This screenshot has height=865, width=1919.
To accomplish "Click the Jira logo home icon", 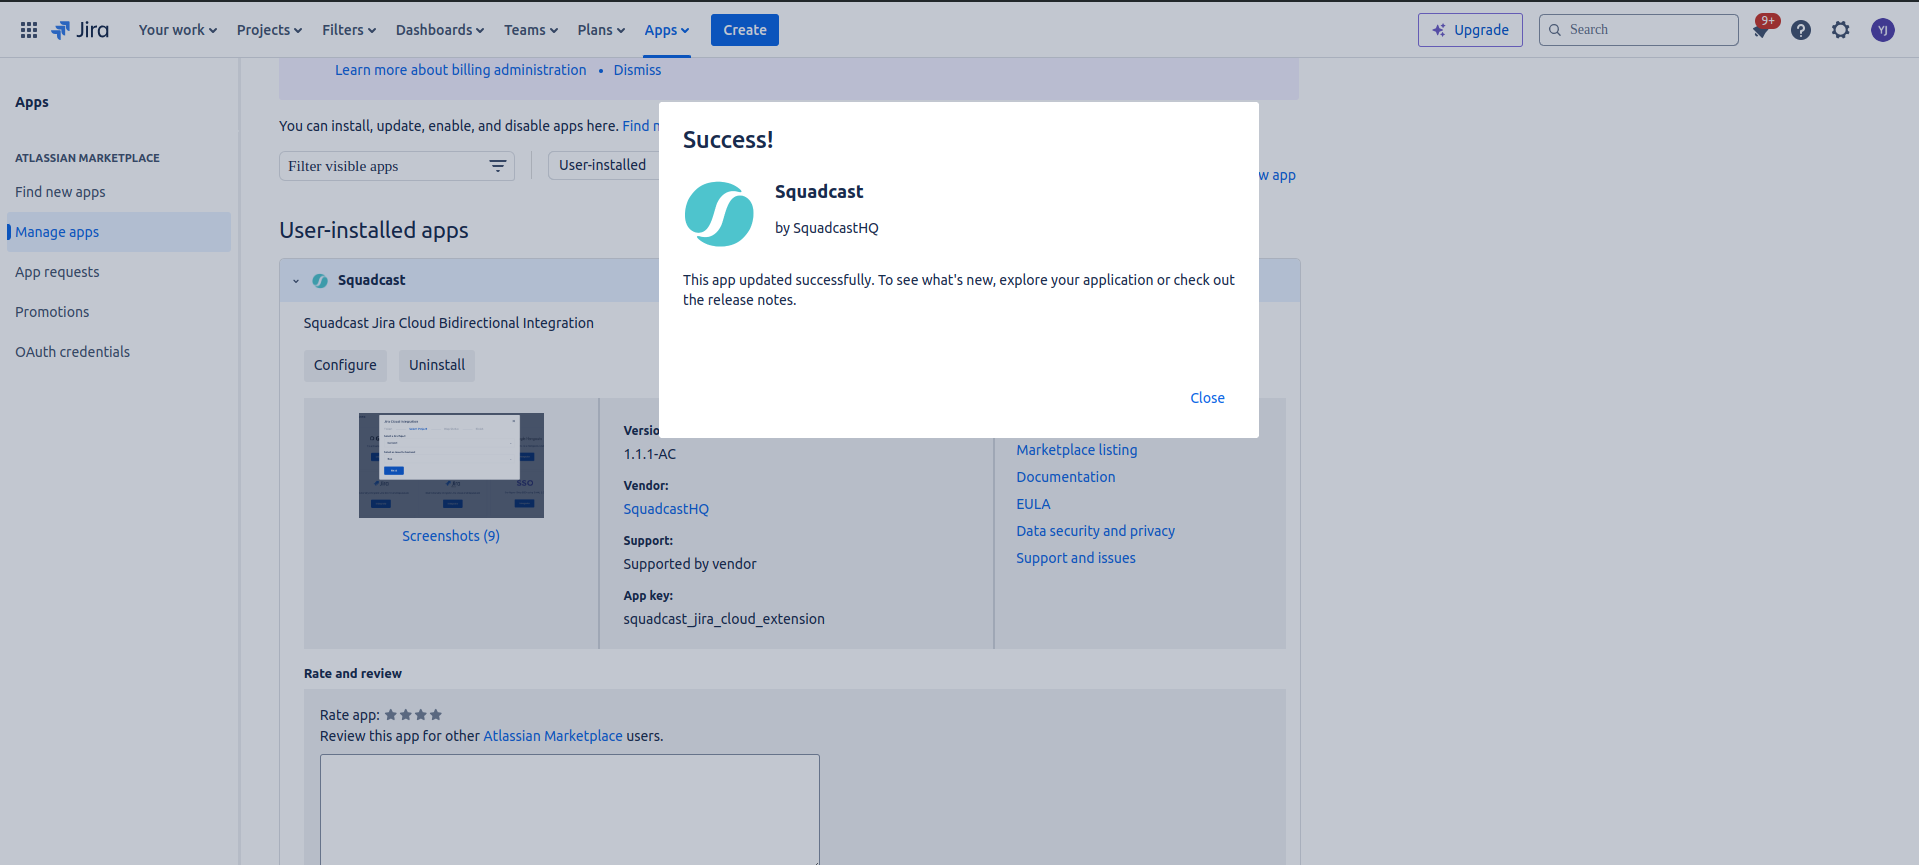I will (x=80, y=30).
